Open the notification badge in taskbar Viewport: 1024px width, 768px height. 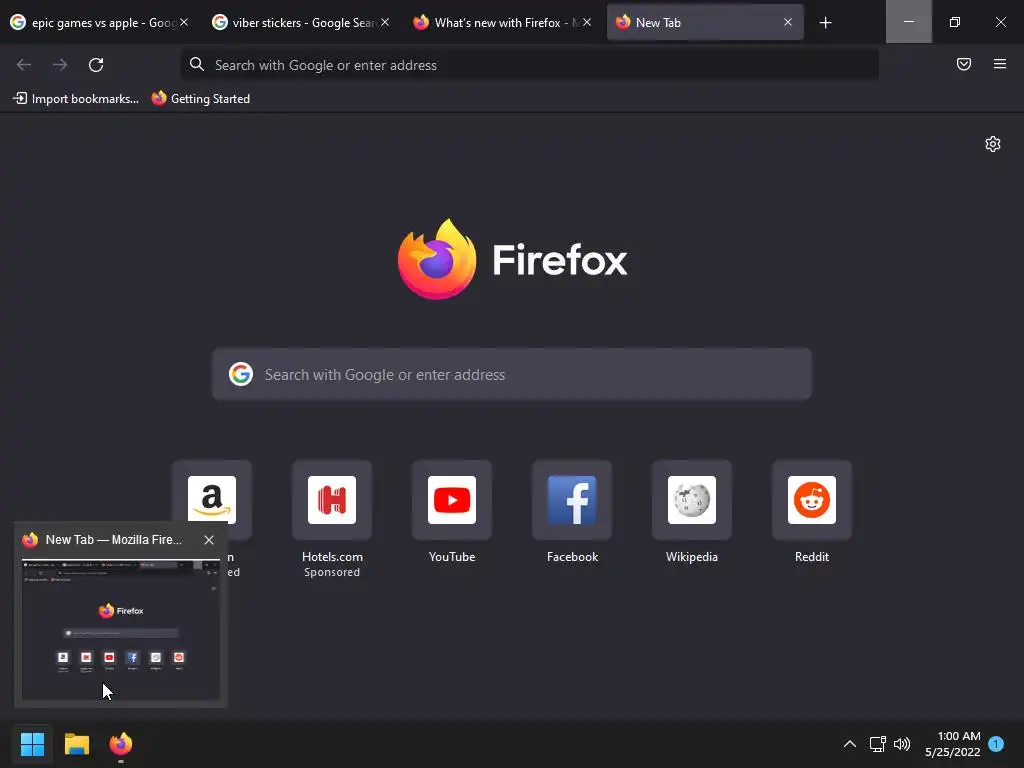(x=996, y=743)
